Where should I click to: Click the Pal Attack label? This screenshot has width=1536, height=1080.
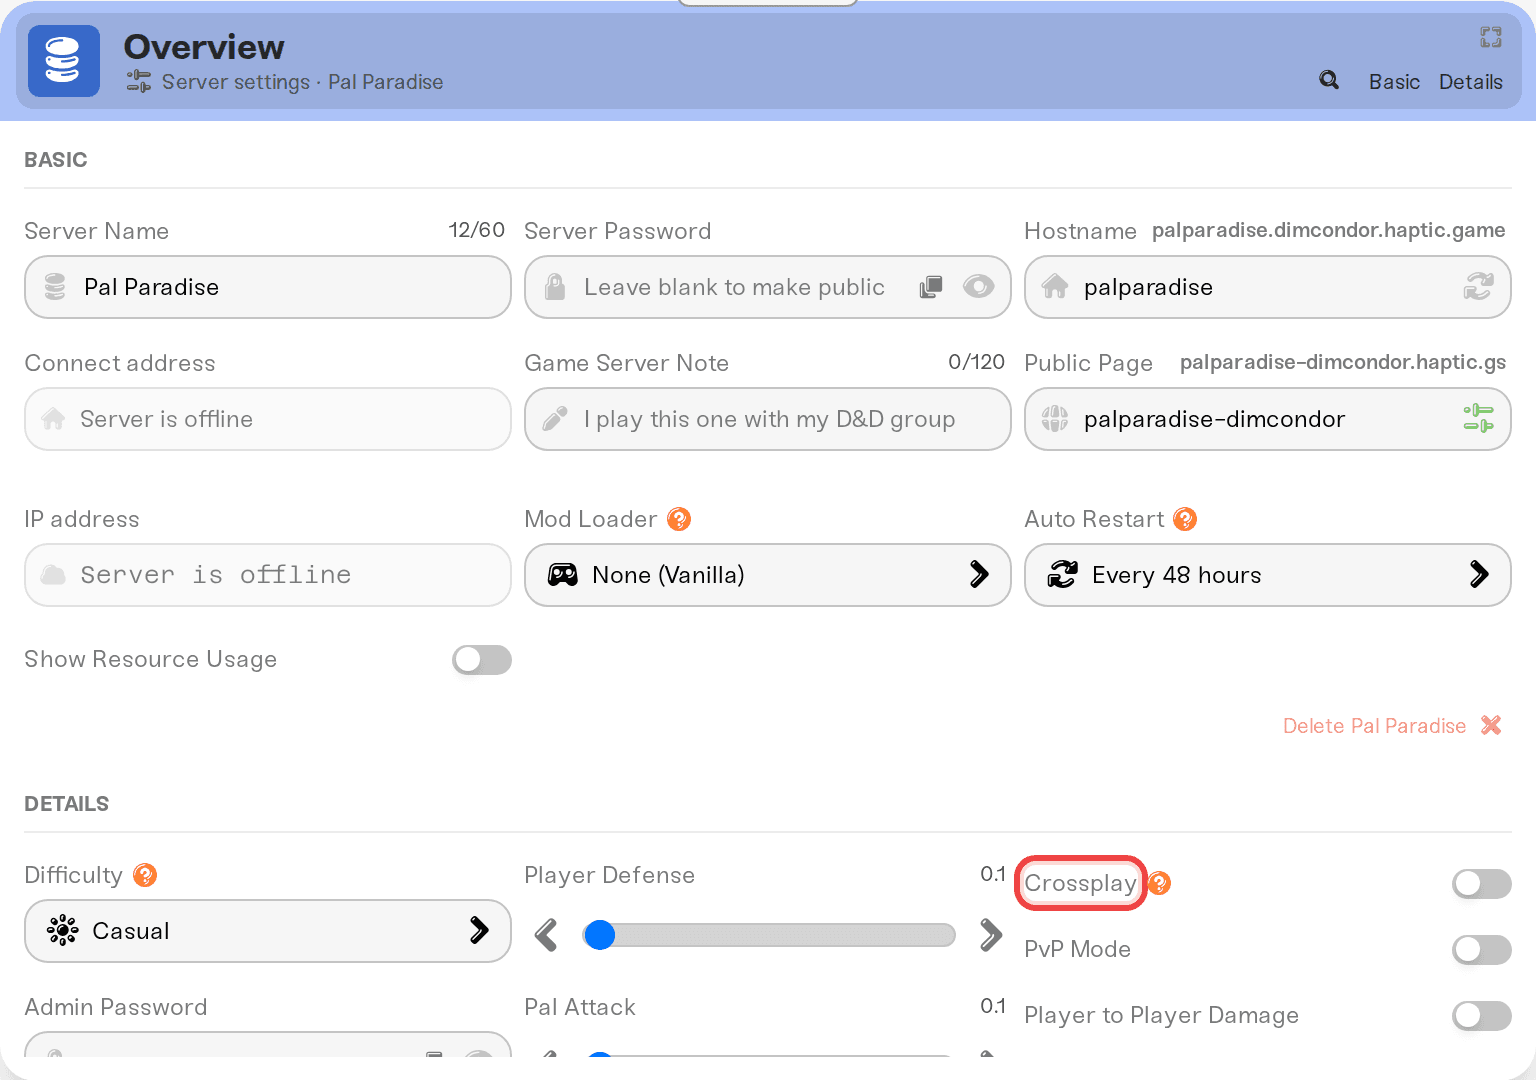tap(580, 1007)
